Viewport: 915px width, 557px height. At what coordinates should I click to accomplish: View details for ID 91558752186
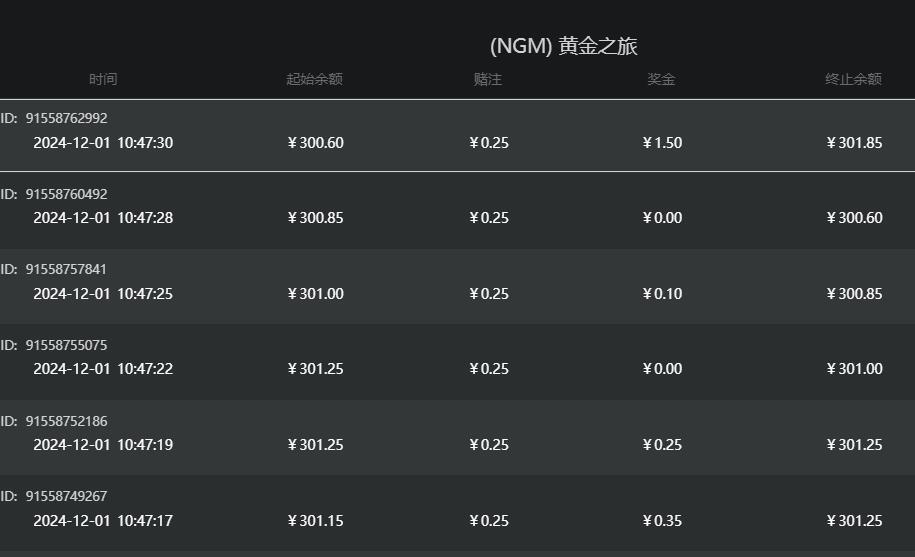point(66,421)
